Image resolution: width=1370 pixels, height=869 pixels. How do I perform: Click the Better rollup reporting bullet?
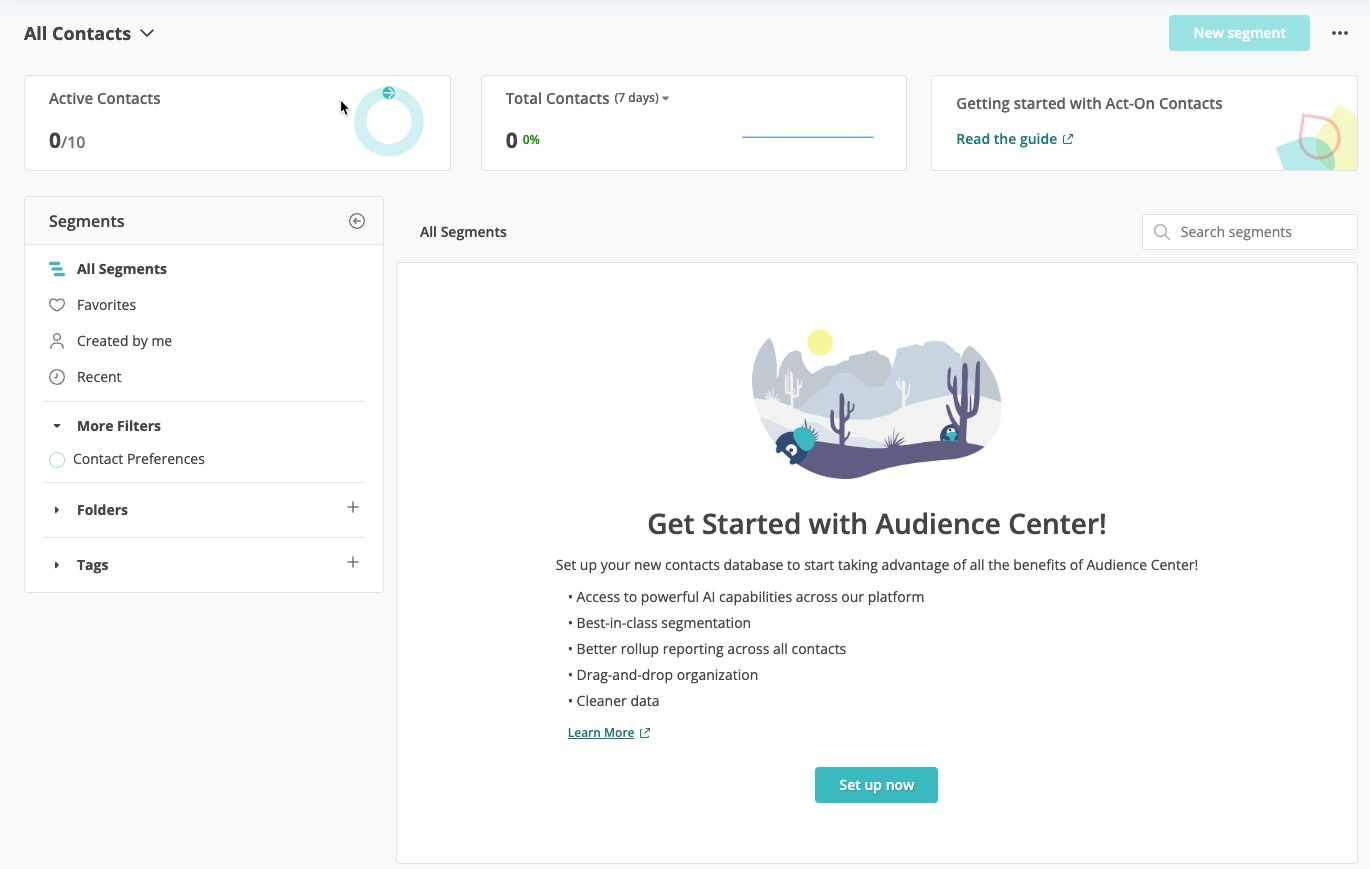point(707,649)
